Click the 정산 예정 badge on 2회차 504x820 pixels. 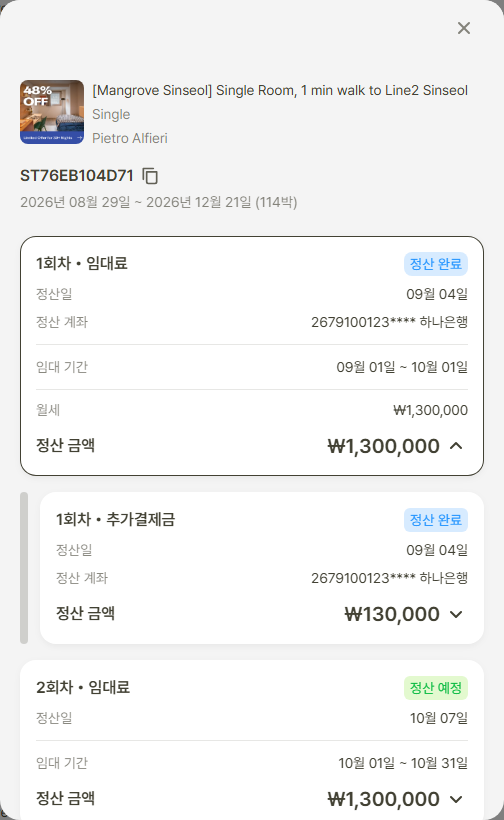tap(436, 688)
